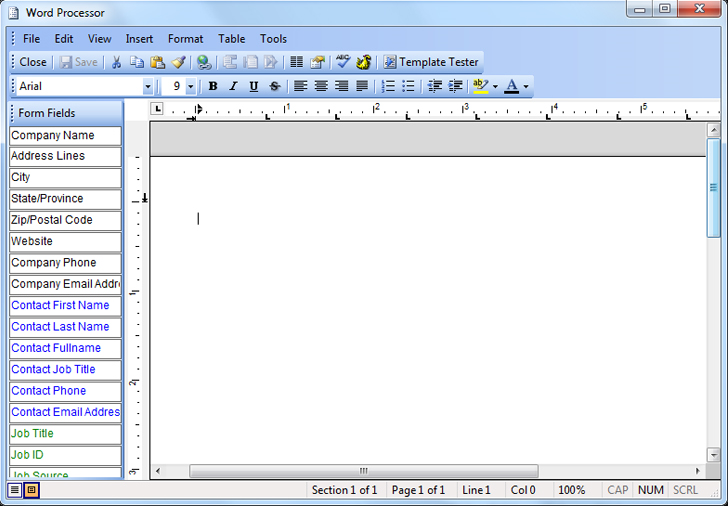Image resolution: width=728 pixels, height=506 pixels.
Task: Insert State/Province form field
Action: [65, 199]
